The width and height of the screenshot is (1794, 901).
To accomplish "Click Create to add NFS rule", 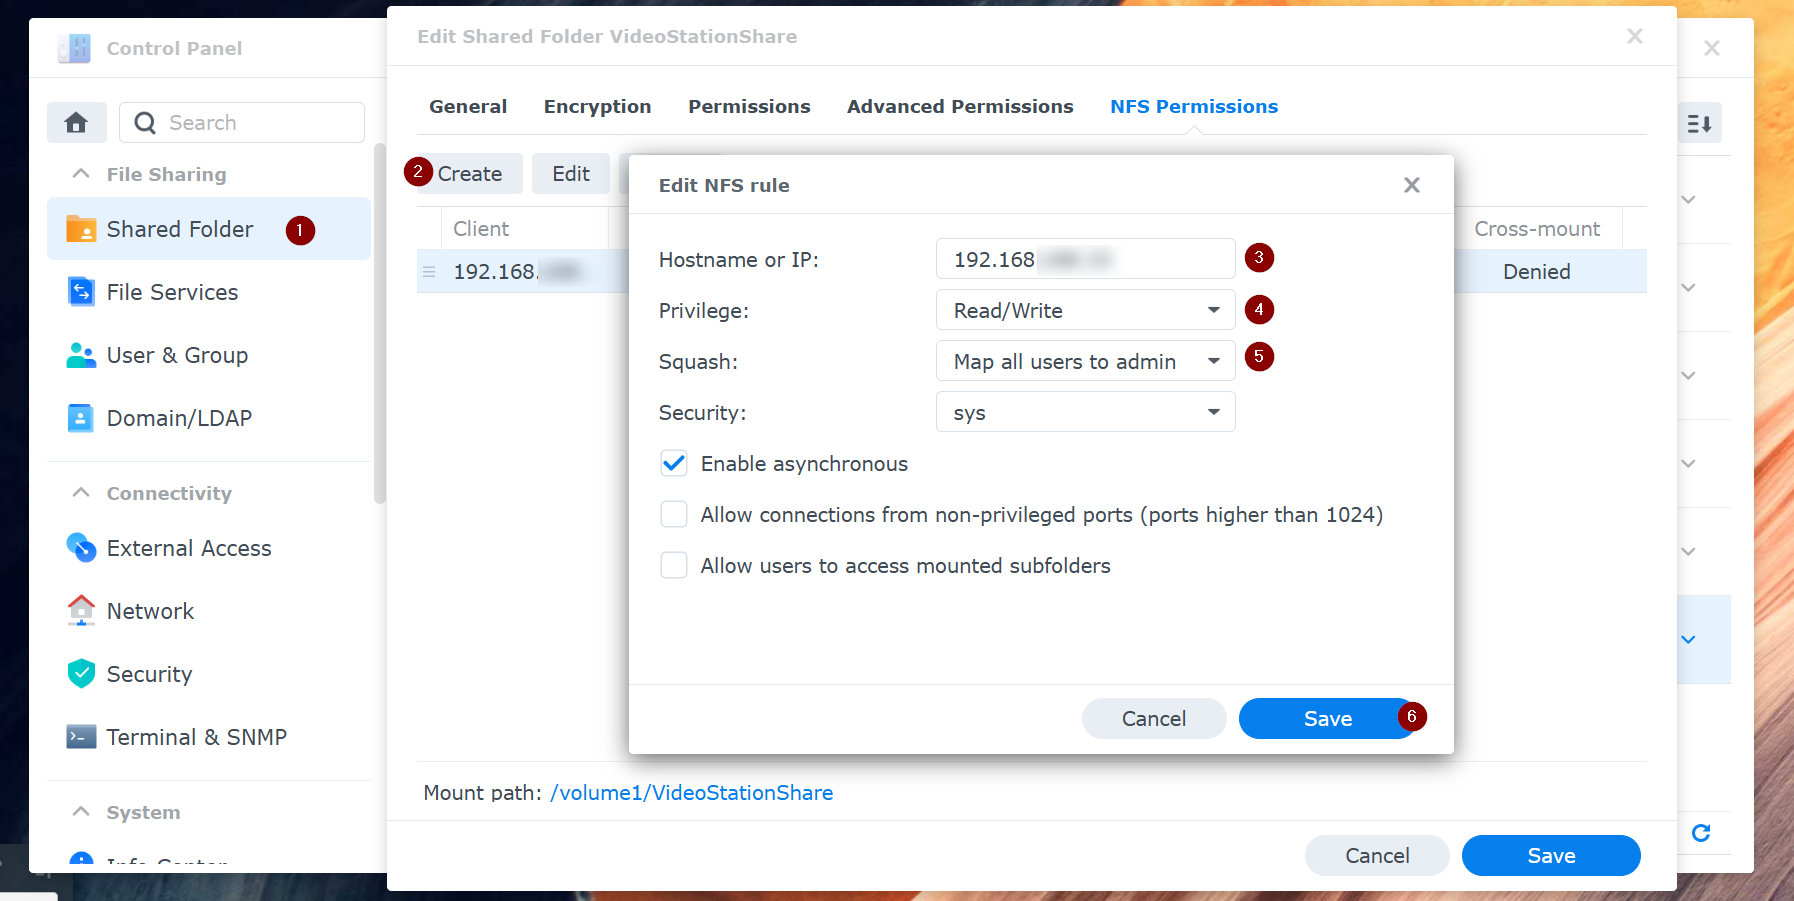I will (469, 174).
